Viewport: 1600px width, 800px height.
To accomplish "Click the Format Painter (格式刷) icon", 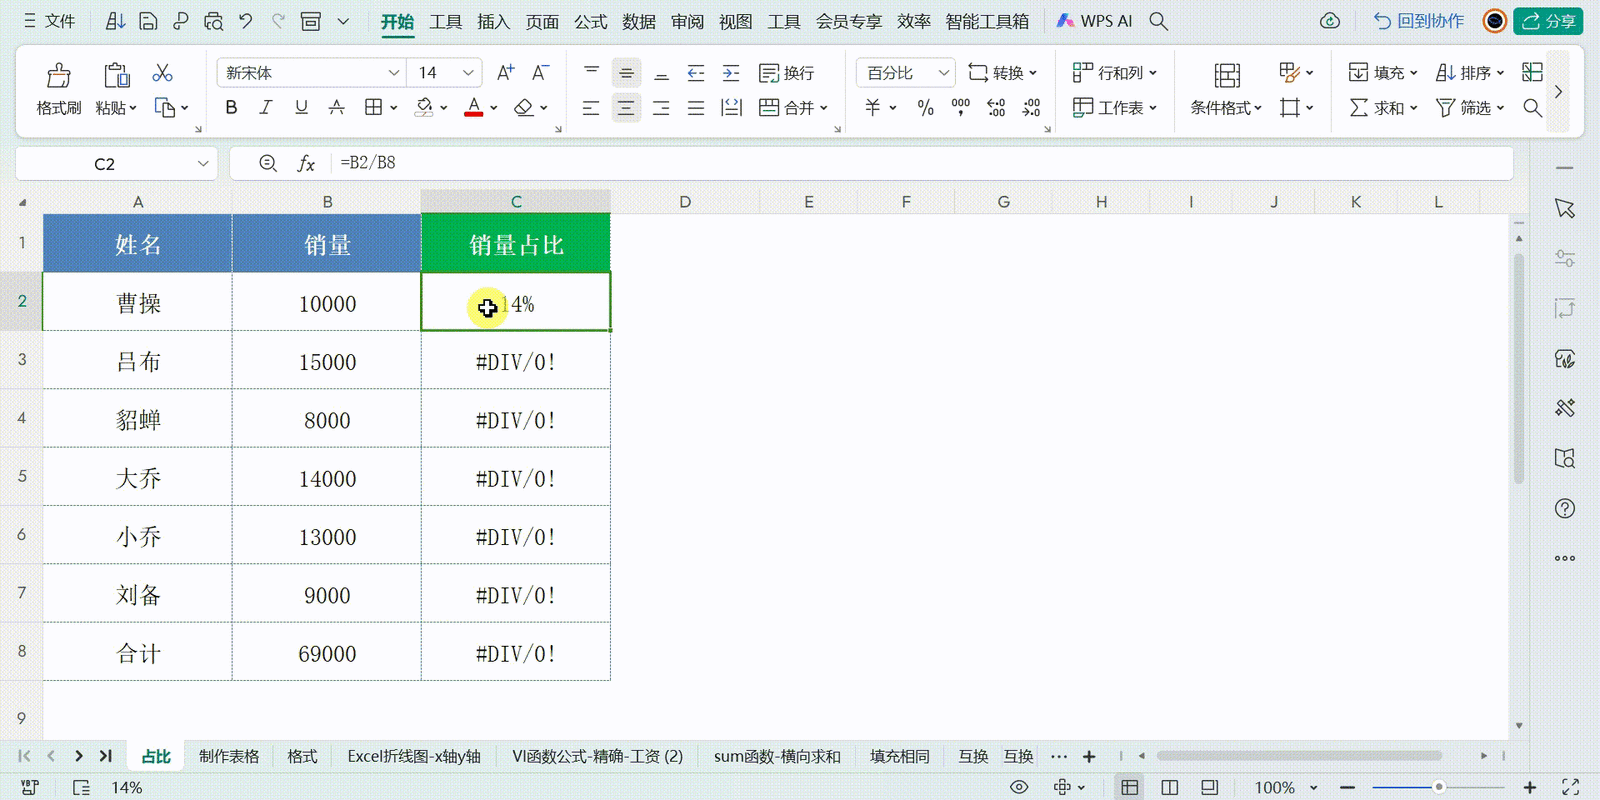I will tap(58, 75).
